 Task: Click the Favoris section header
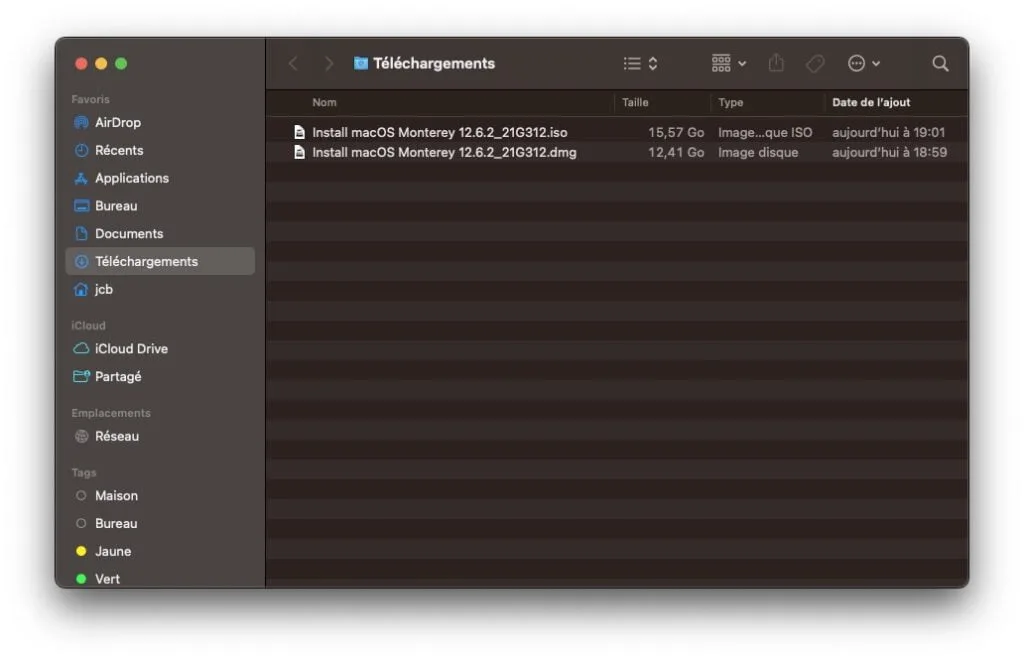[90, 99]
